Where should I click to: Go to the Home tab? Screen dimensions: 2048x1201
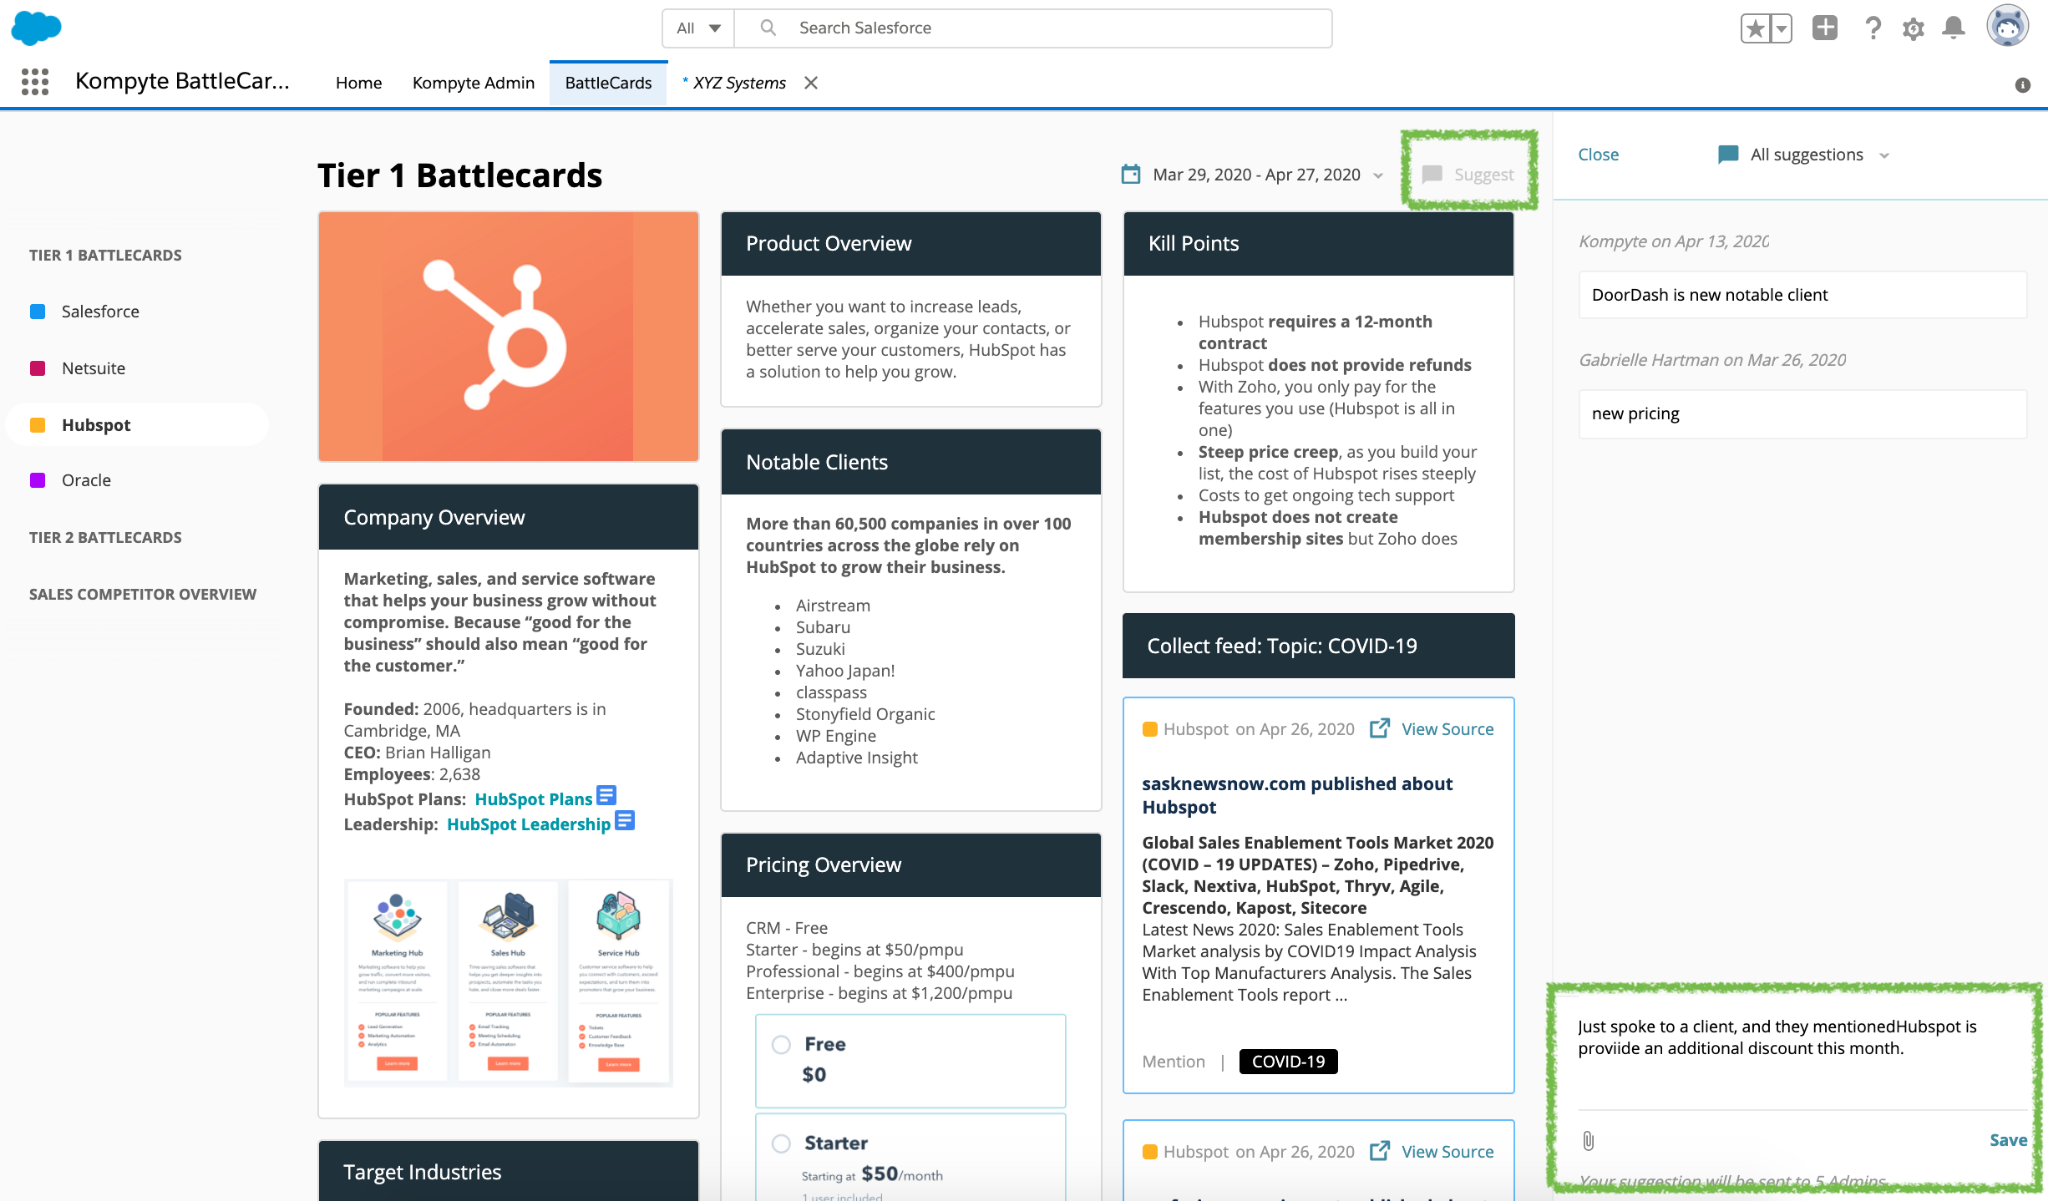[359, 83]
